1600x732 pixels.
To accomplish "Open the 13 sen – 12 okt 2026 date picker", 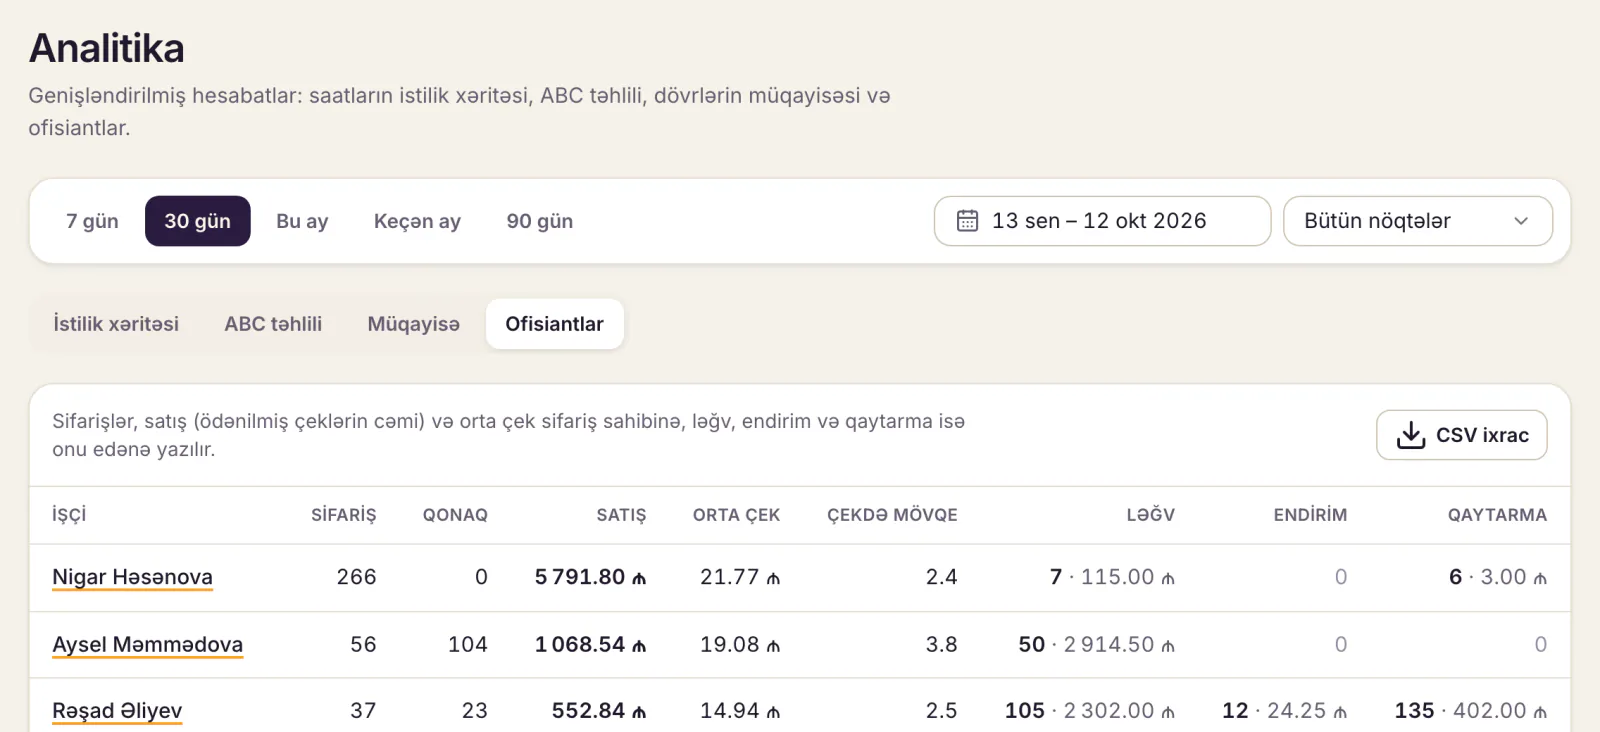I will click(x=1102, y=221).
